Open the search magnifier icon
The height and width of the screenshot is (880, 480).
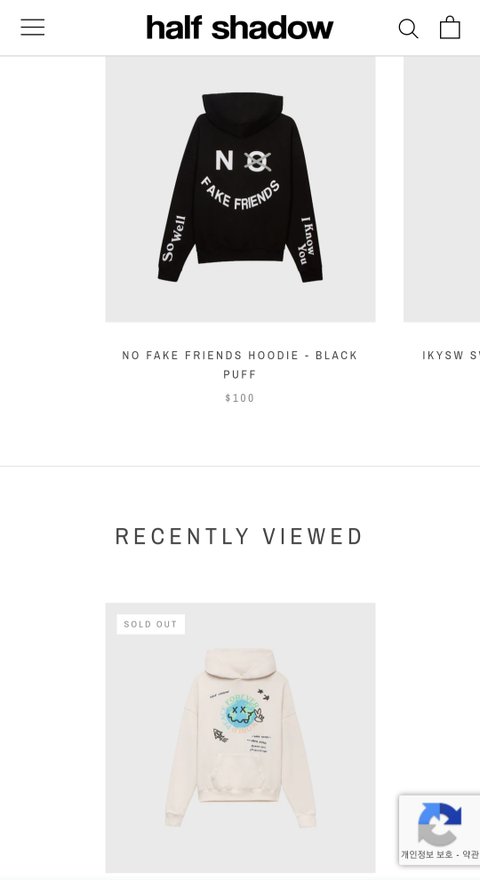coord(408,28)
